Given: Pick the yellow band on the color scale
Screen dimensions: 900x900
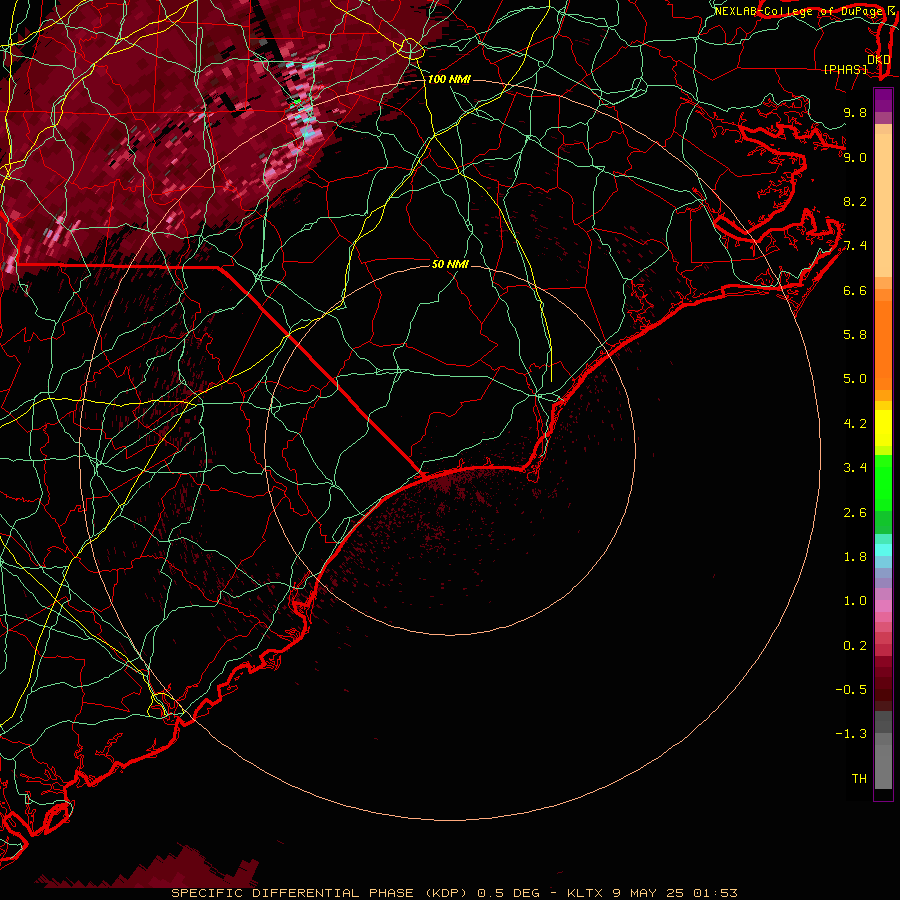Looking at the screenshot, I should point(883,428).
